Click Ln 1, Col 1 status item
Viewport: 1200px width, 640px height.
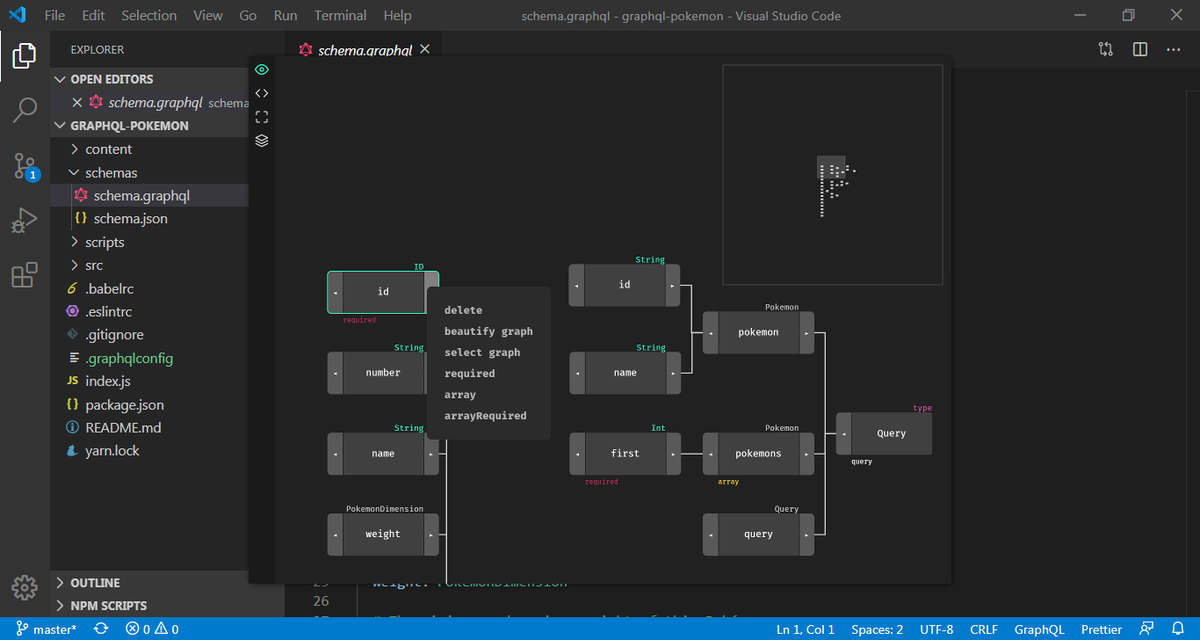[804, 629]
